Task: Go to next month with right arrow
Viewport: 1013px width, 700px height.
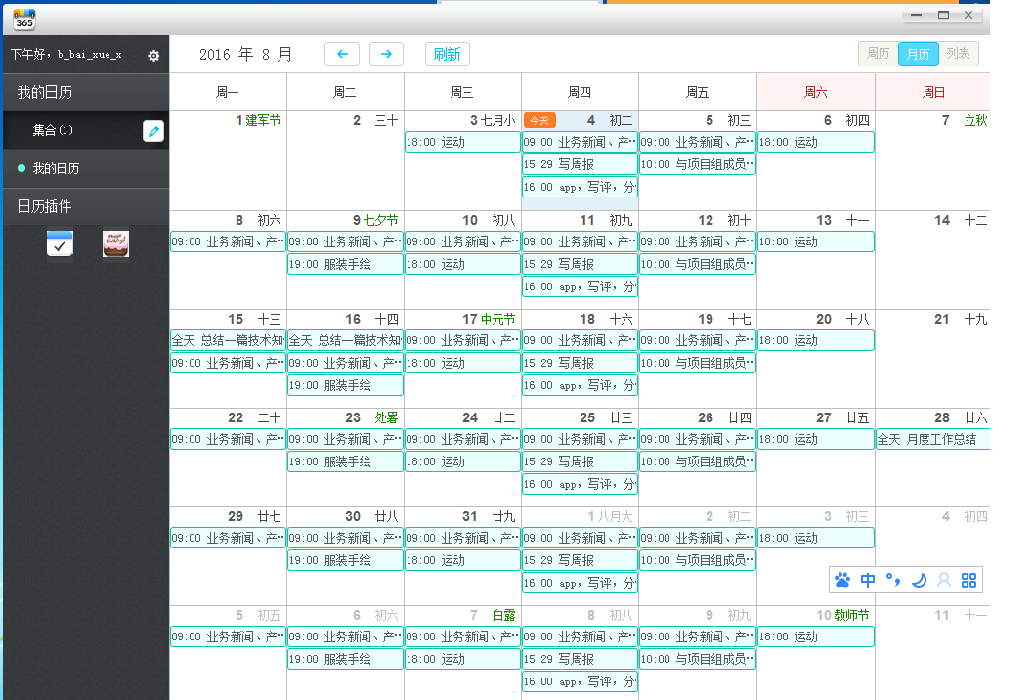Action: coord(386,54)
